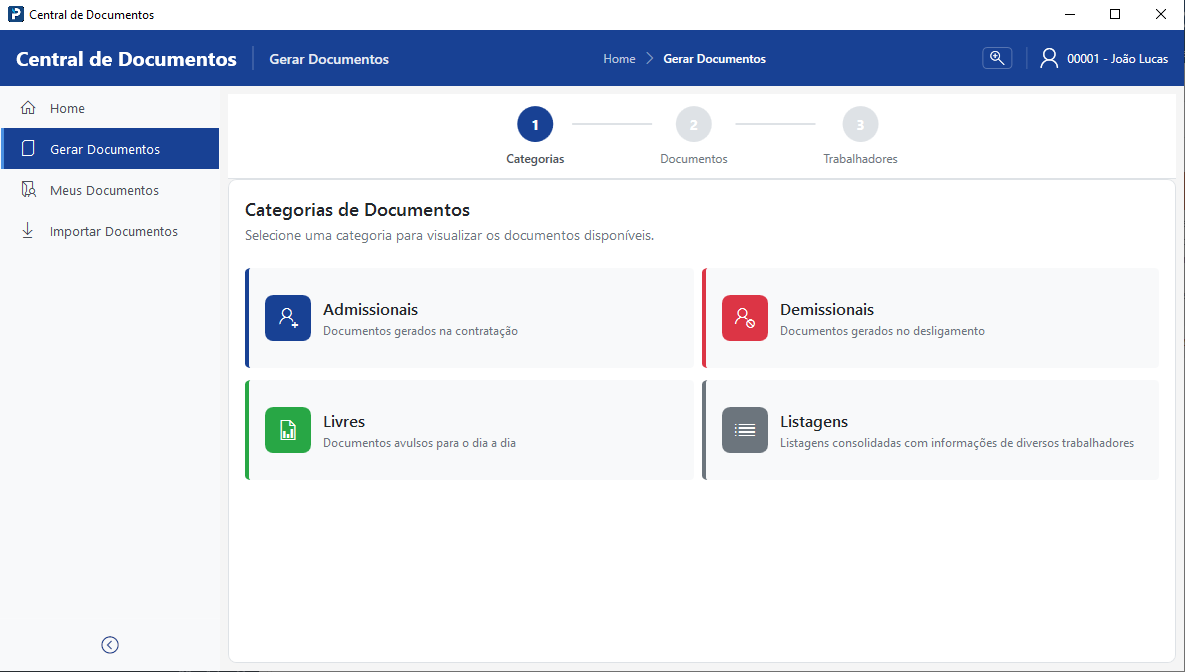
Task: Click the gray Listagens list icon
Action: [744, 429]
